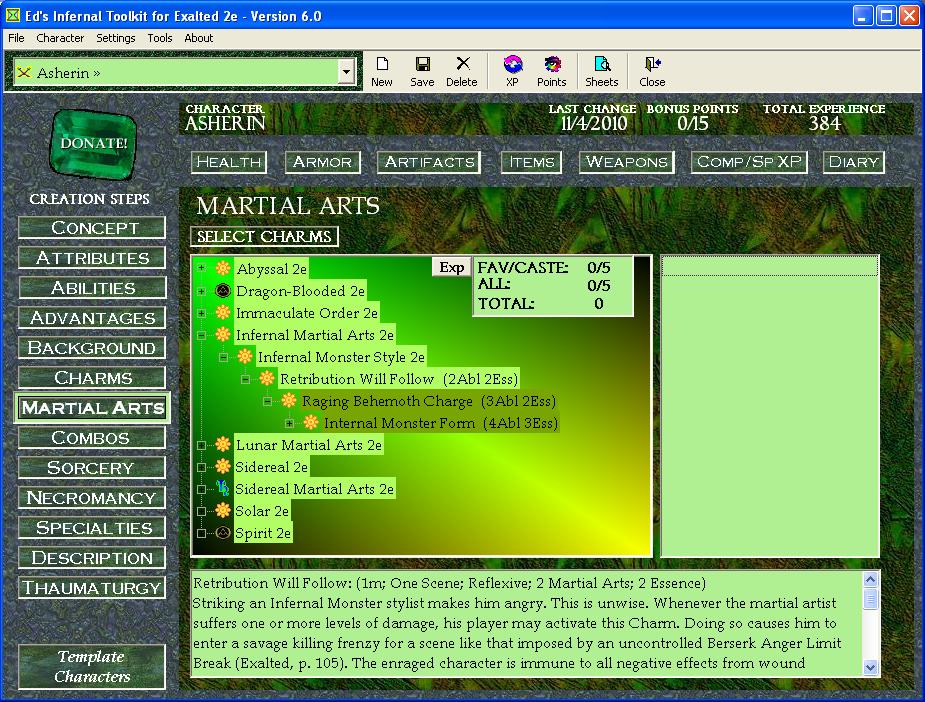Collapse the Infernal Martial Arts 2e node

tap(201, 335)
